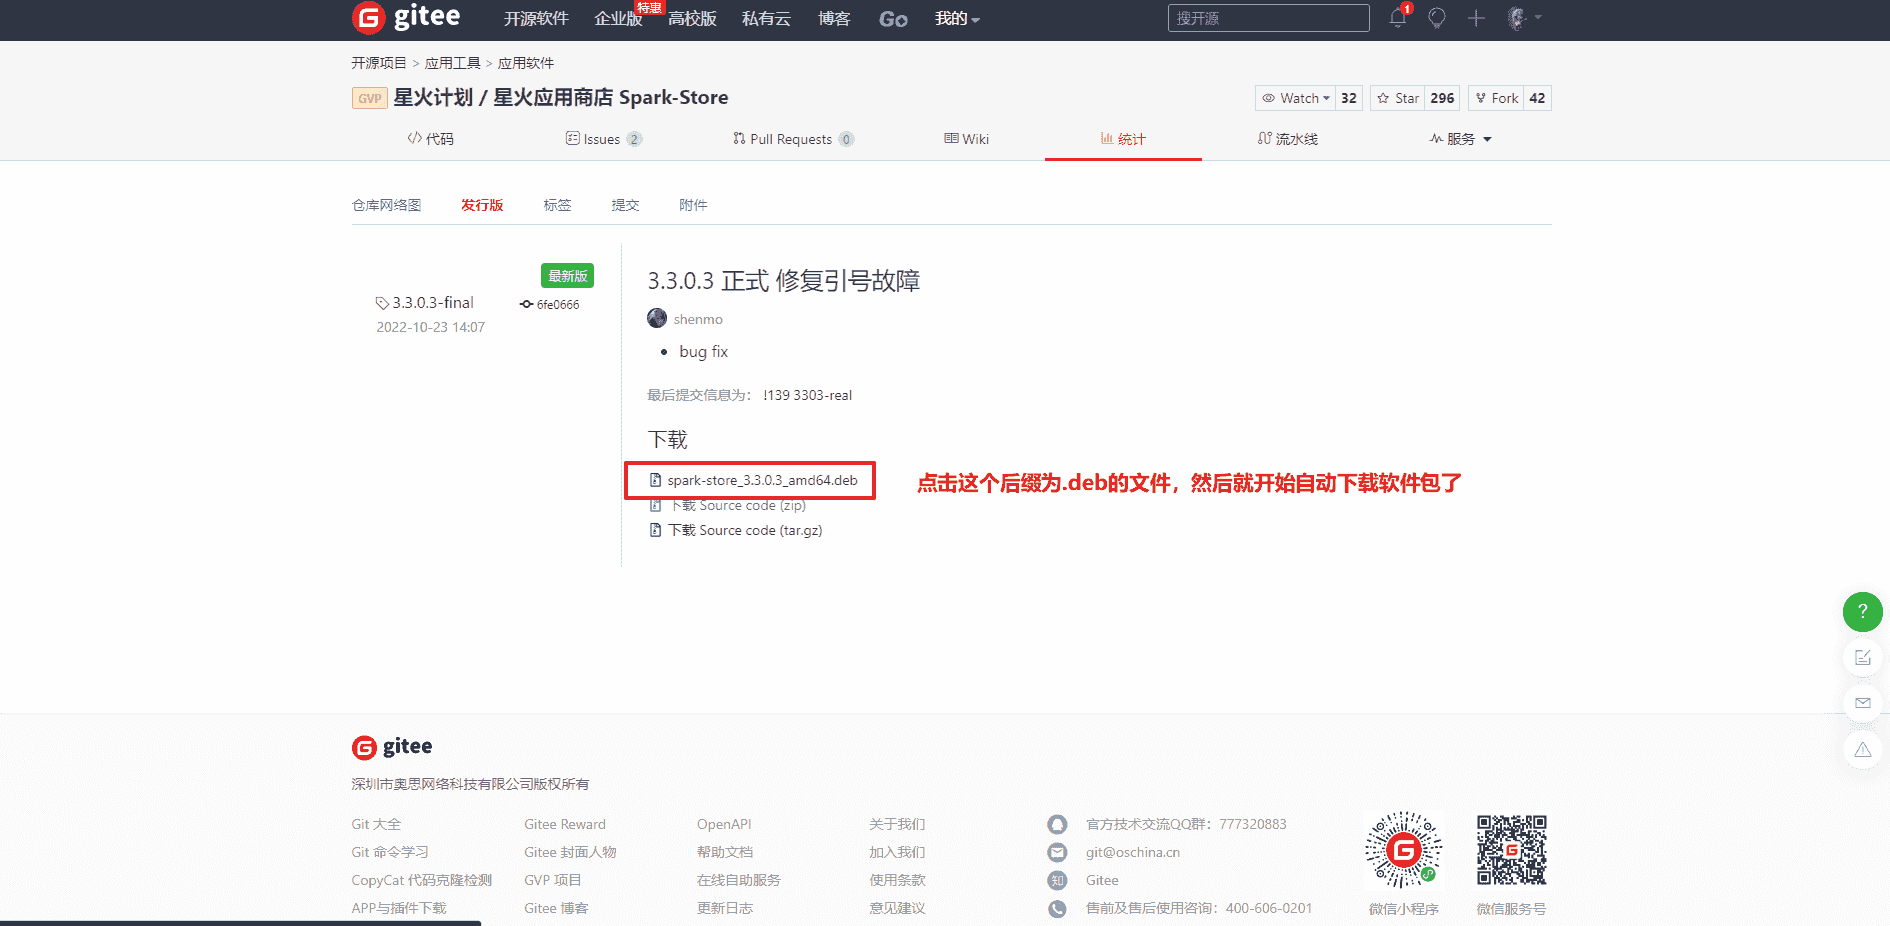Select the 标签 sub-tab
Screen dimensions: 1890x926
tap(557, 205)
